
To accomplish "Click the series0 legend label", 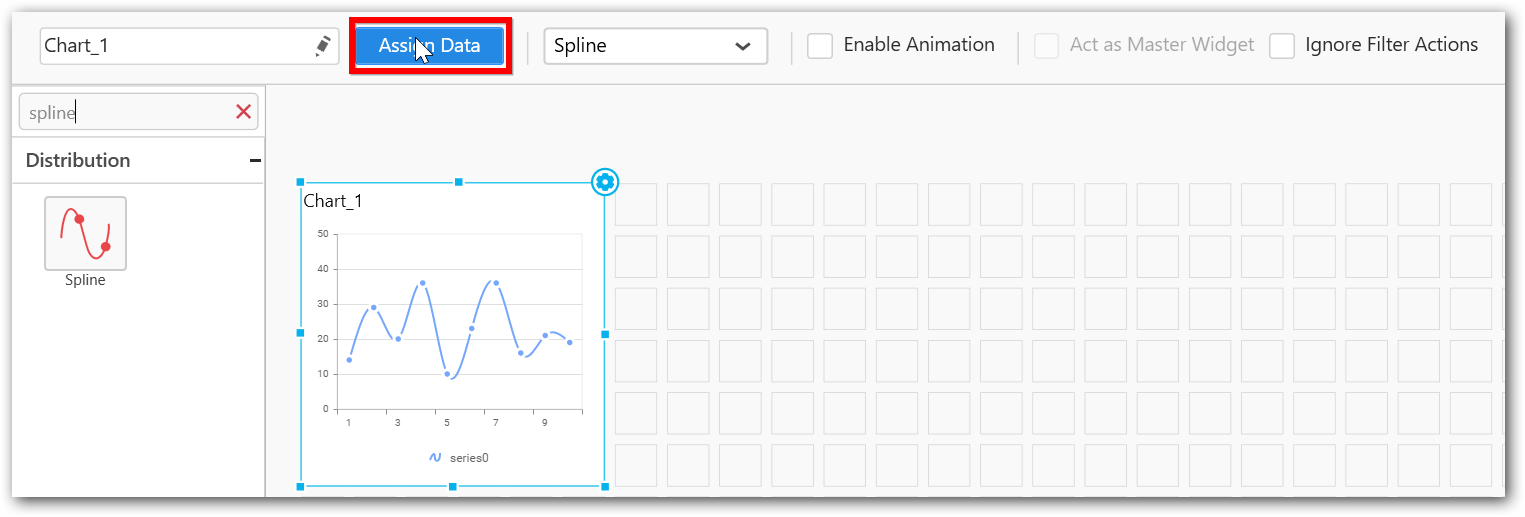I will 469,457.
